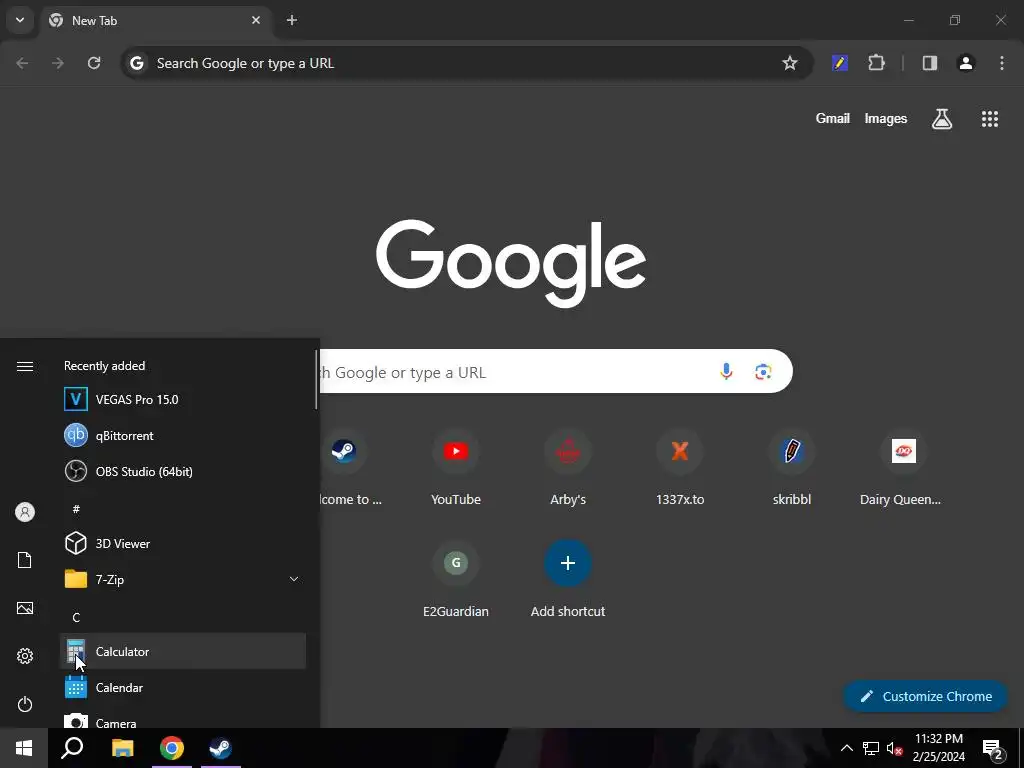Open the Search Labs flask icon
Image resolution: width=1024 pixels, height=768 pixels.
click(x=941, y=119)
